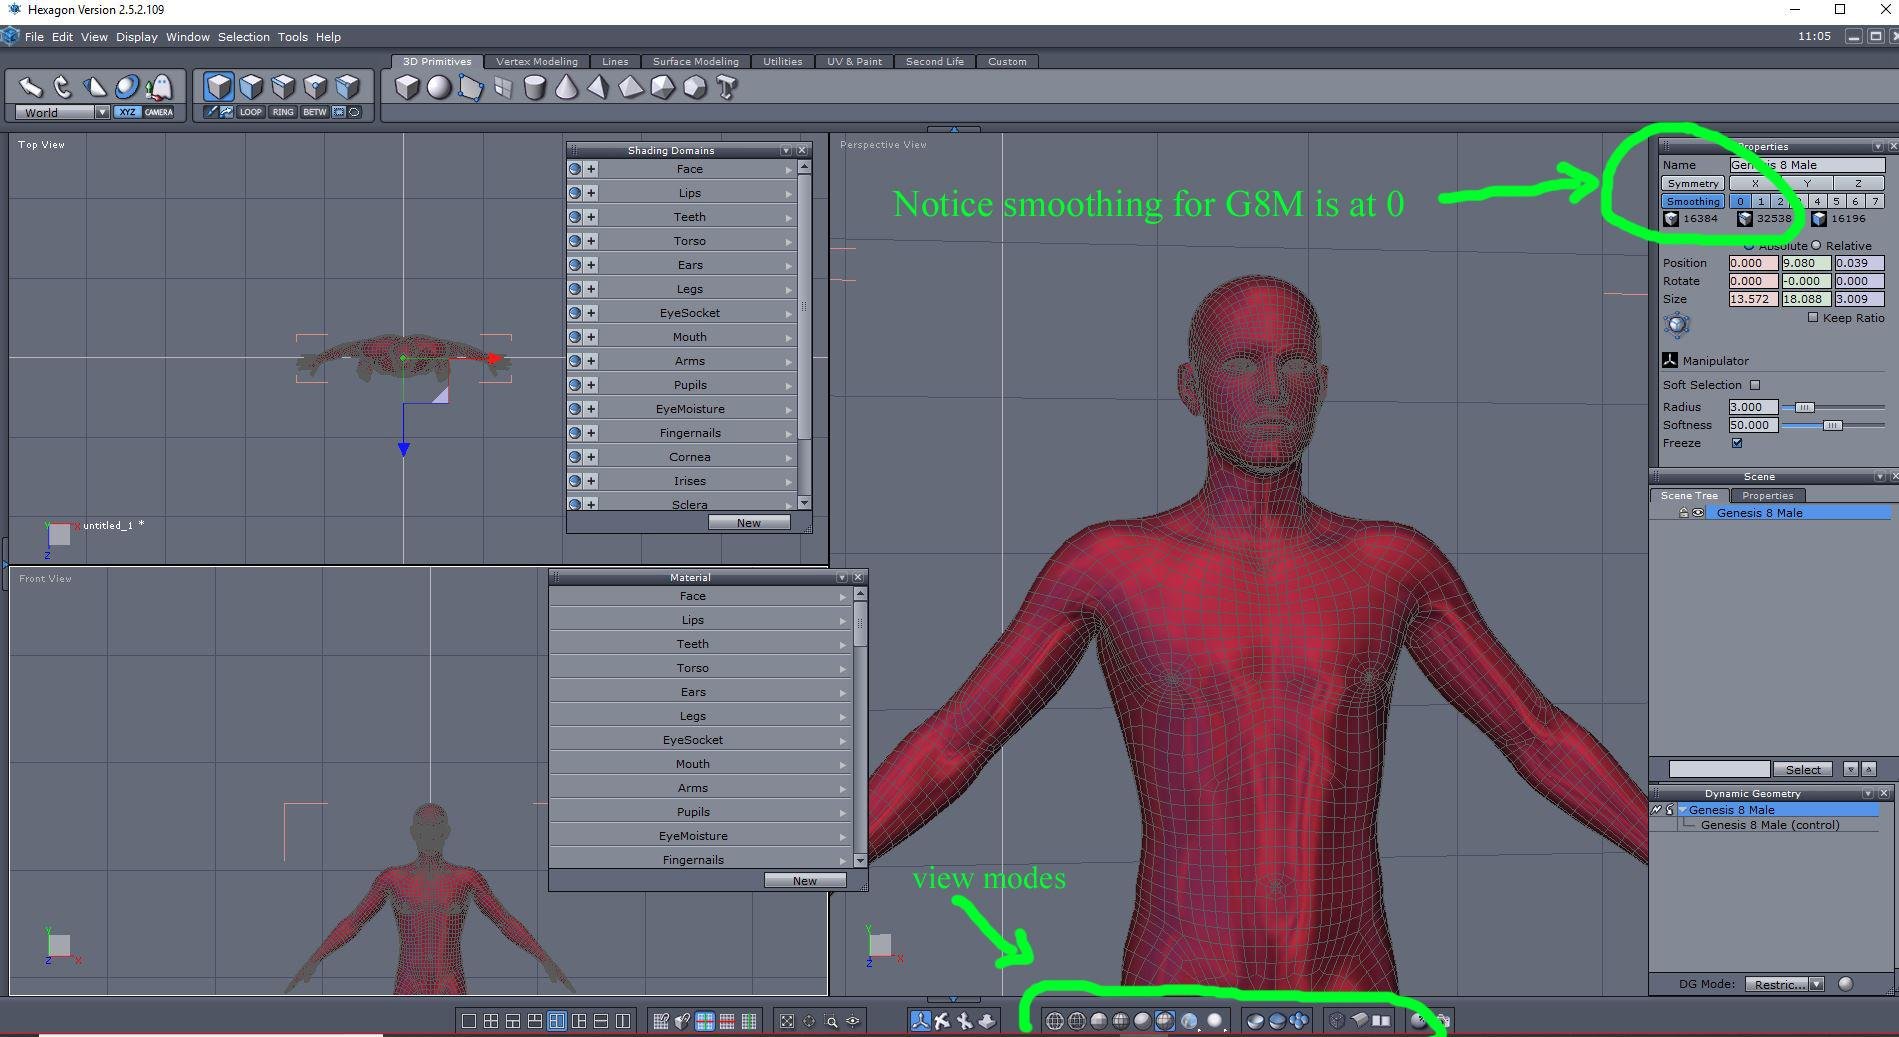
Task: Select wireframe display mode globe icon
Action: pos(1054,1021)
